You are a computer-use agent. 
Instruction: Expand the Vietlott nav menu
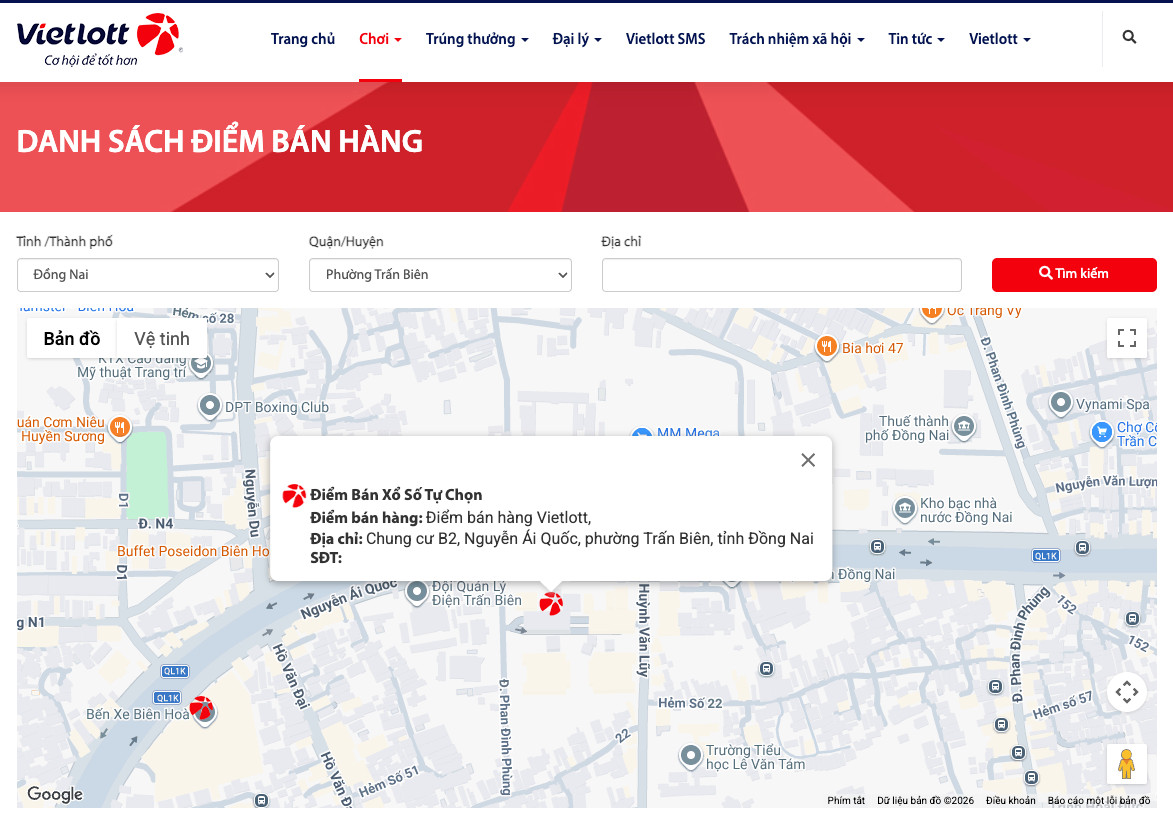(x=999, y=39)
